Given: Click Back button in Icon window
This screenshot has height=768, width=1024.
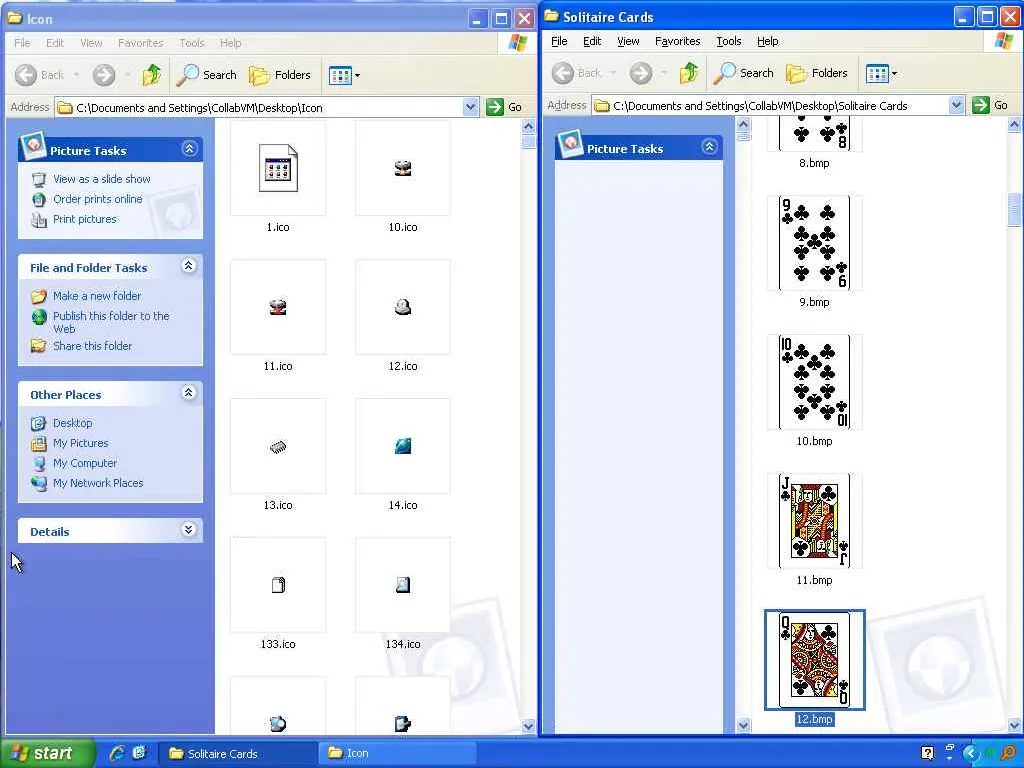Looking at the screenshot, I should [39, 75].
